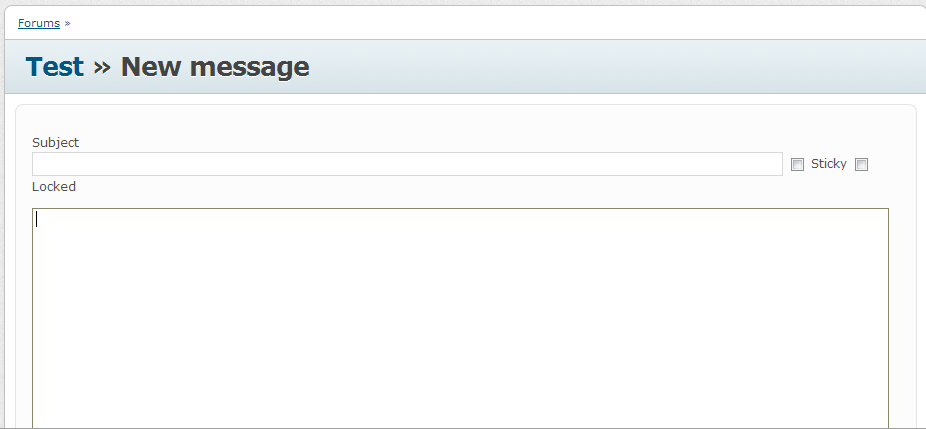Click empty breadcrumb bar next to Forums
The height and width of the screenshot is (429, 926).
496,23
